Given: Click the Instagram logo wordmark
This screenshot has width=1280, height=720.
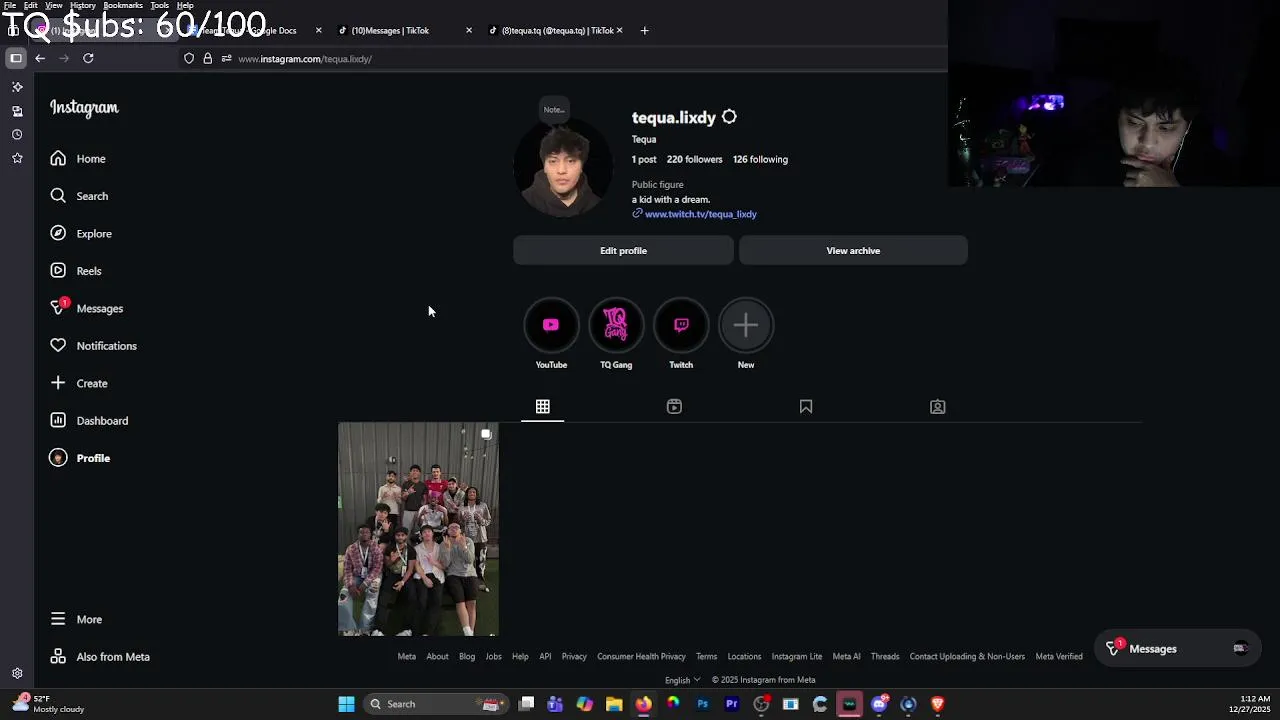Looking at the screenshot, I should (84, 108).
